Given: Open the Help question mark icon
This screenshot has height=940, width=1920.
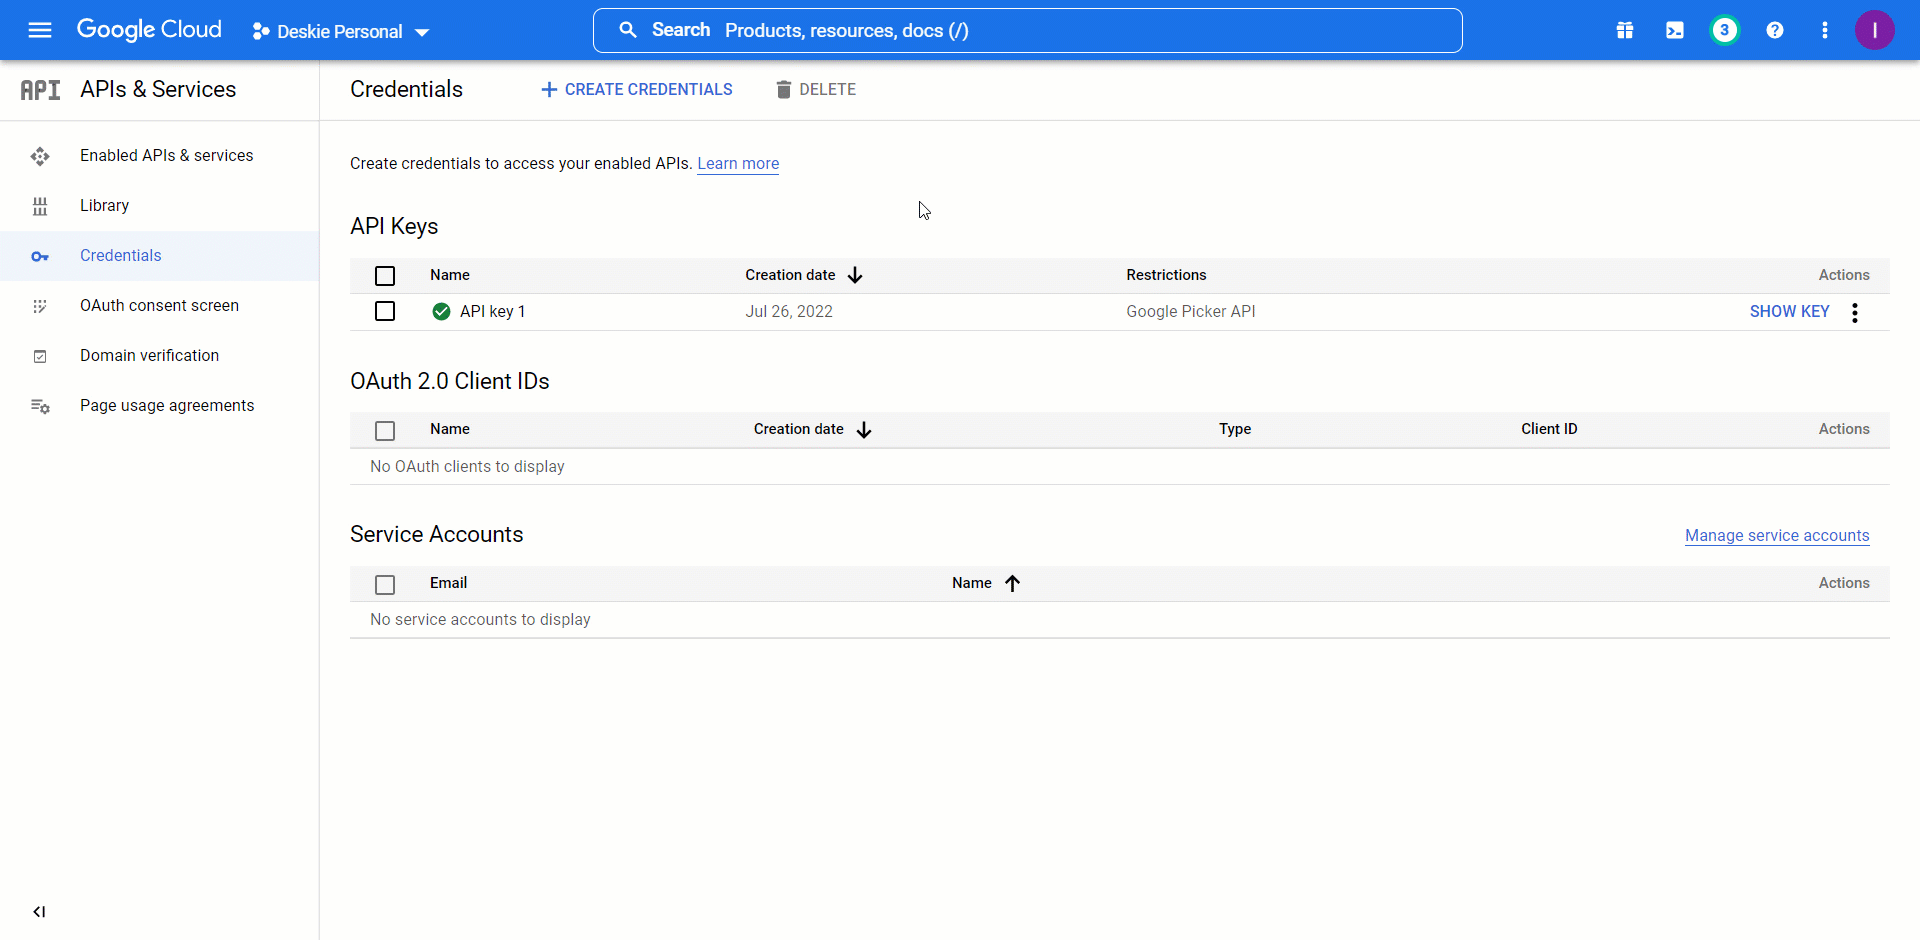Looking at the screenshot, I should 1775,30.
